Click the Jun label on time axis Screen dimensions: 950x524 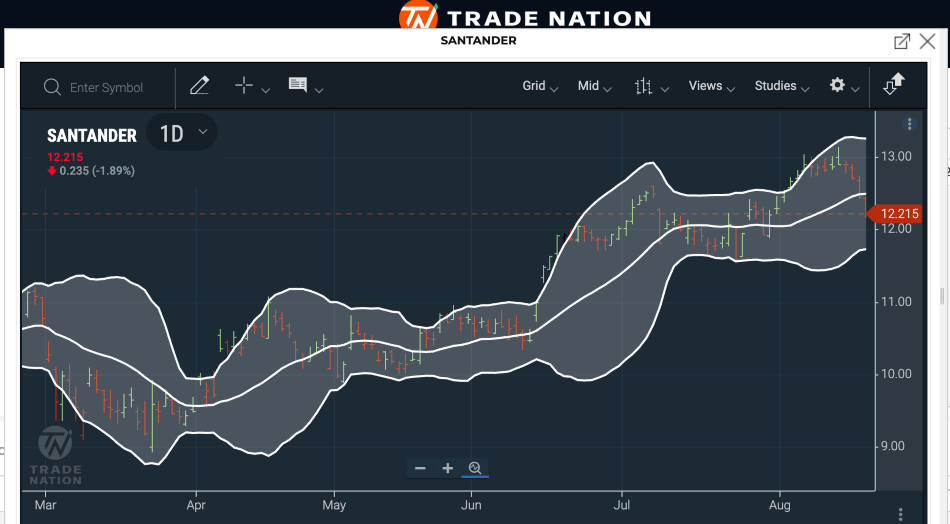(471, 505)
